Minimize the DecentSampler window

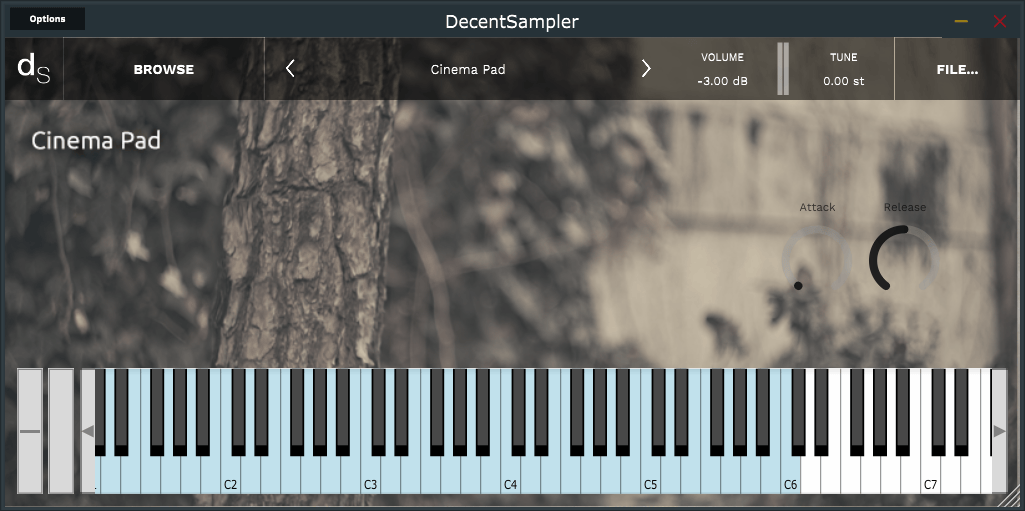(961, 21)
